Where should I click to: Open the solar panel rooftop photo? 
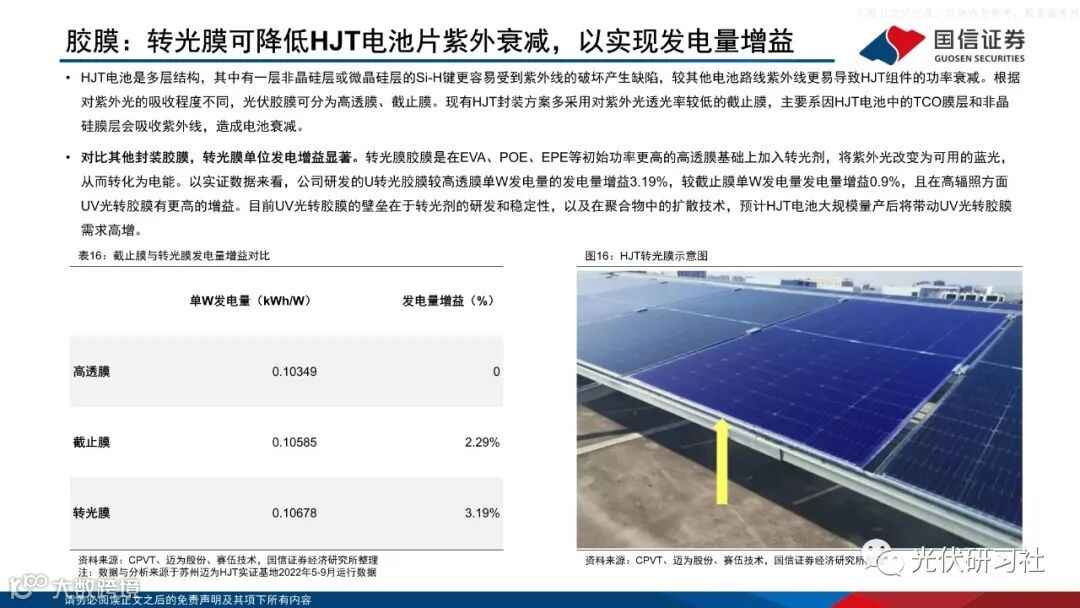tap(799, 410)
